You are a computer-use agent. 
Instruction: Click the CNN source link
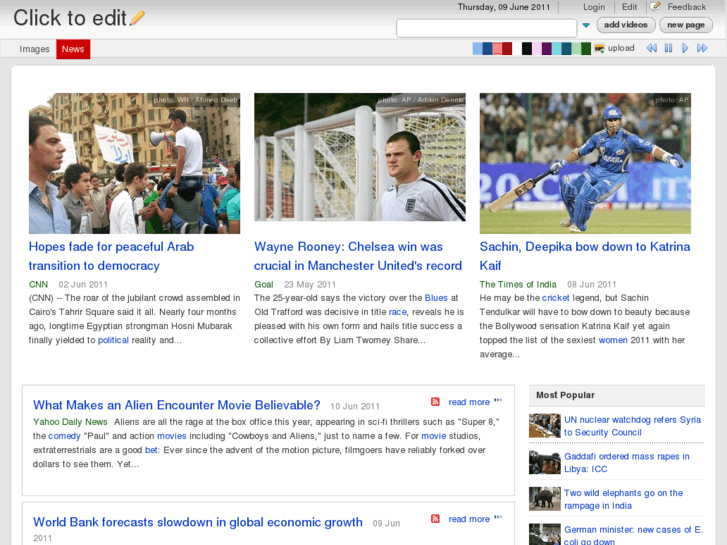[x=38, y=284]
